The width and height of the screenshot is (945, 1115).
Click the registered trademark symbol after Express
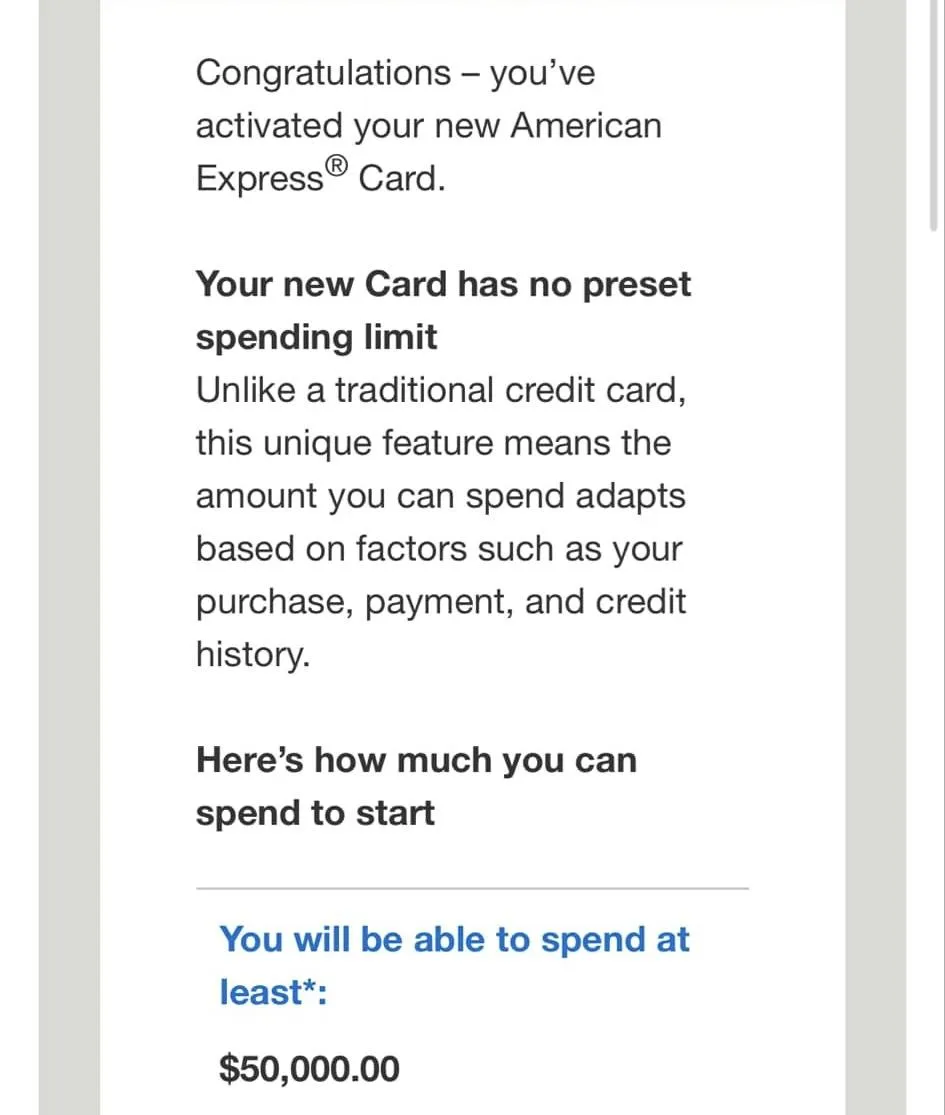point(337,166)
